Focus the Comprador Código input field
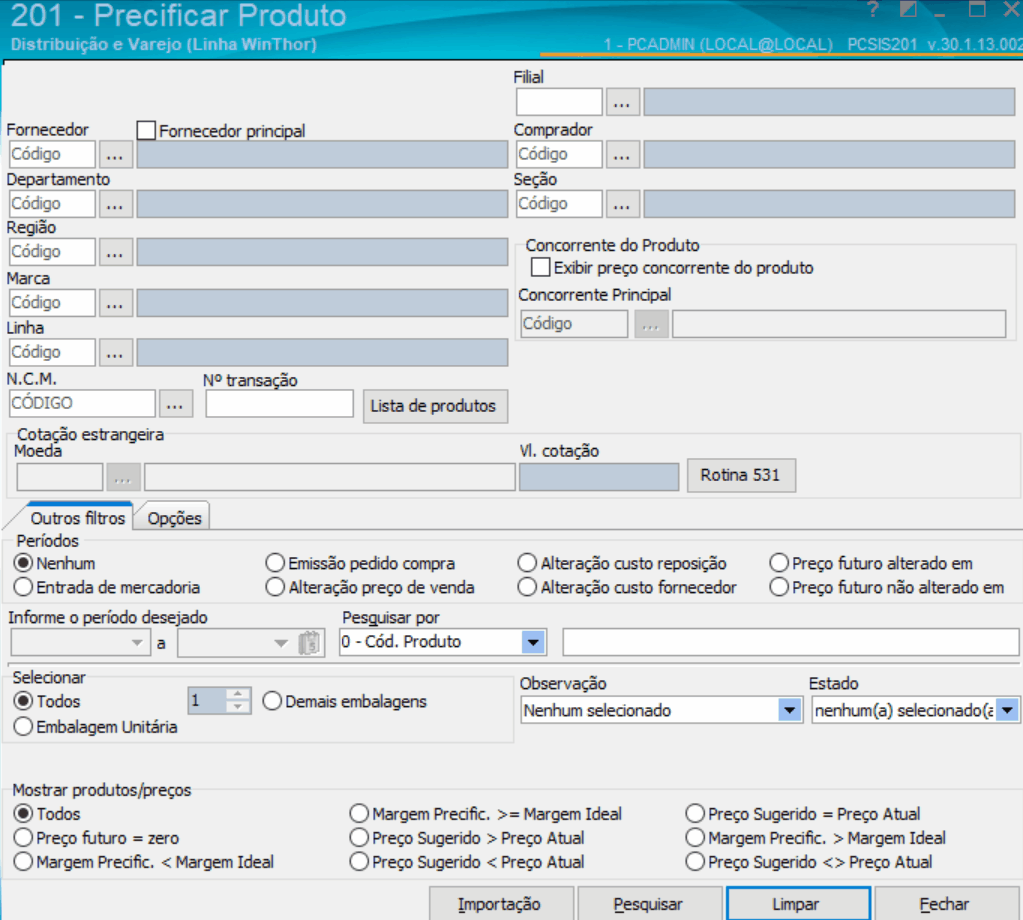This screenshot has height=920, width=1023. click(x=559, y=155)
